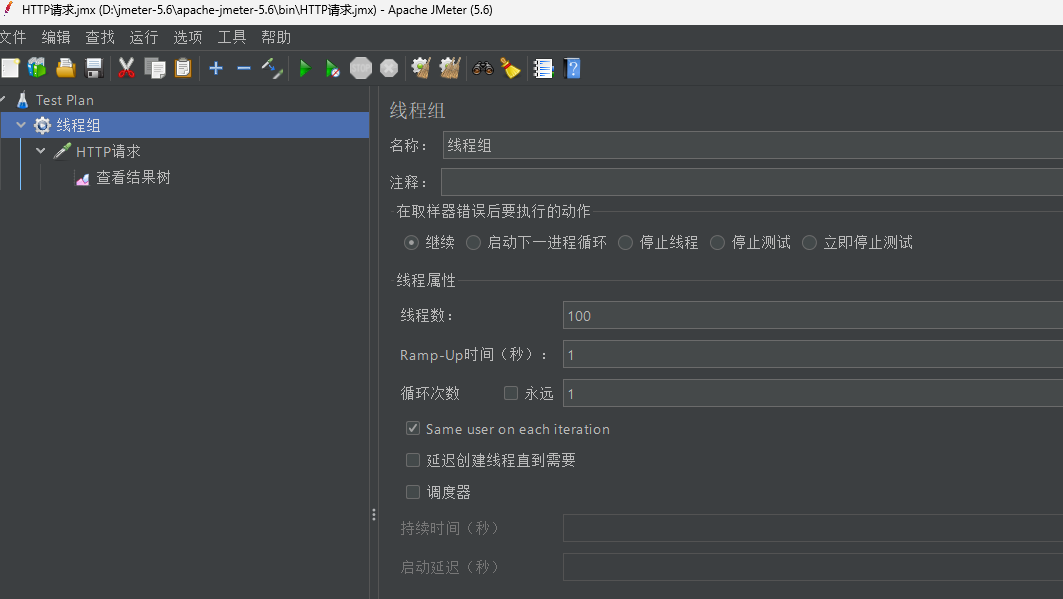This screenshot has width=1063, height=599.
Task: Click the 线程数 field showing 100
Action: tap(813, 316)
